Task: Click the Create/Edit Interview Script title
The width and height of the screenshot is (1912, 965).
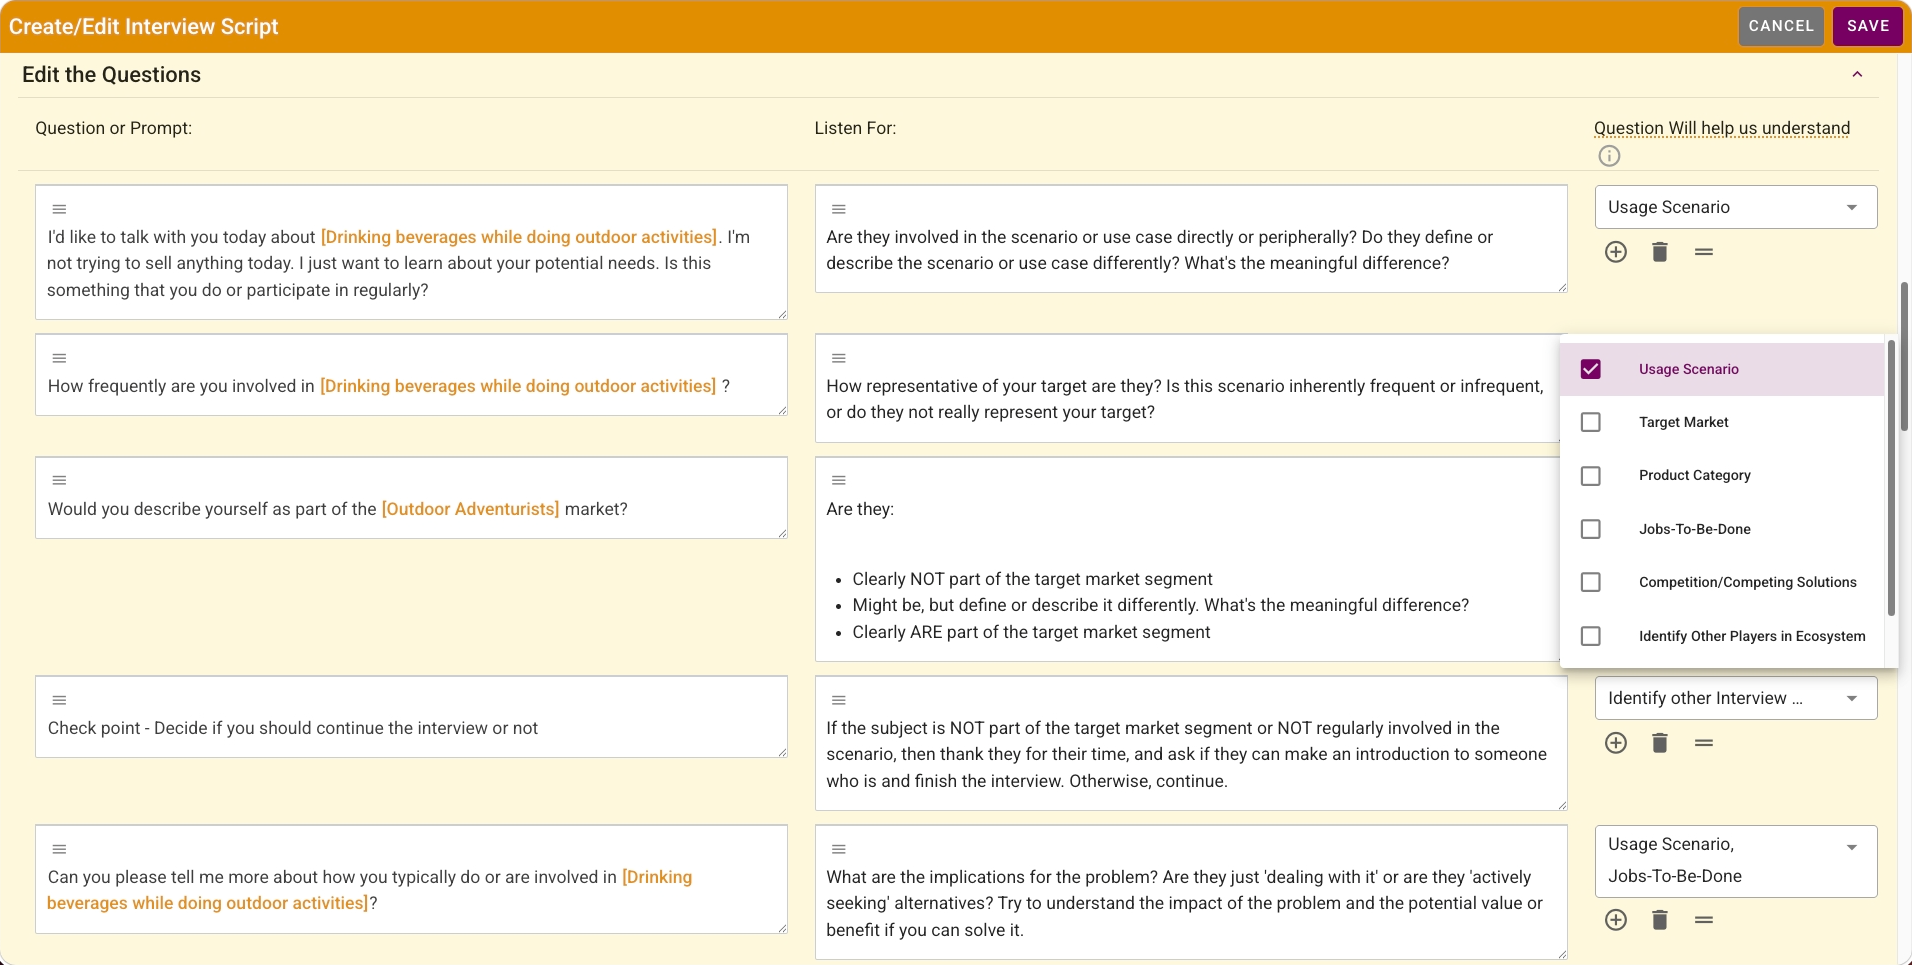Action: point(144,27)
